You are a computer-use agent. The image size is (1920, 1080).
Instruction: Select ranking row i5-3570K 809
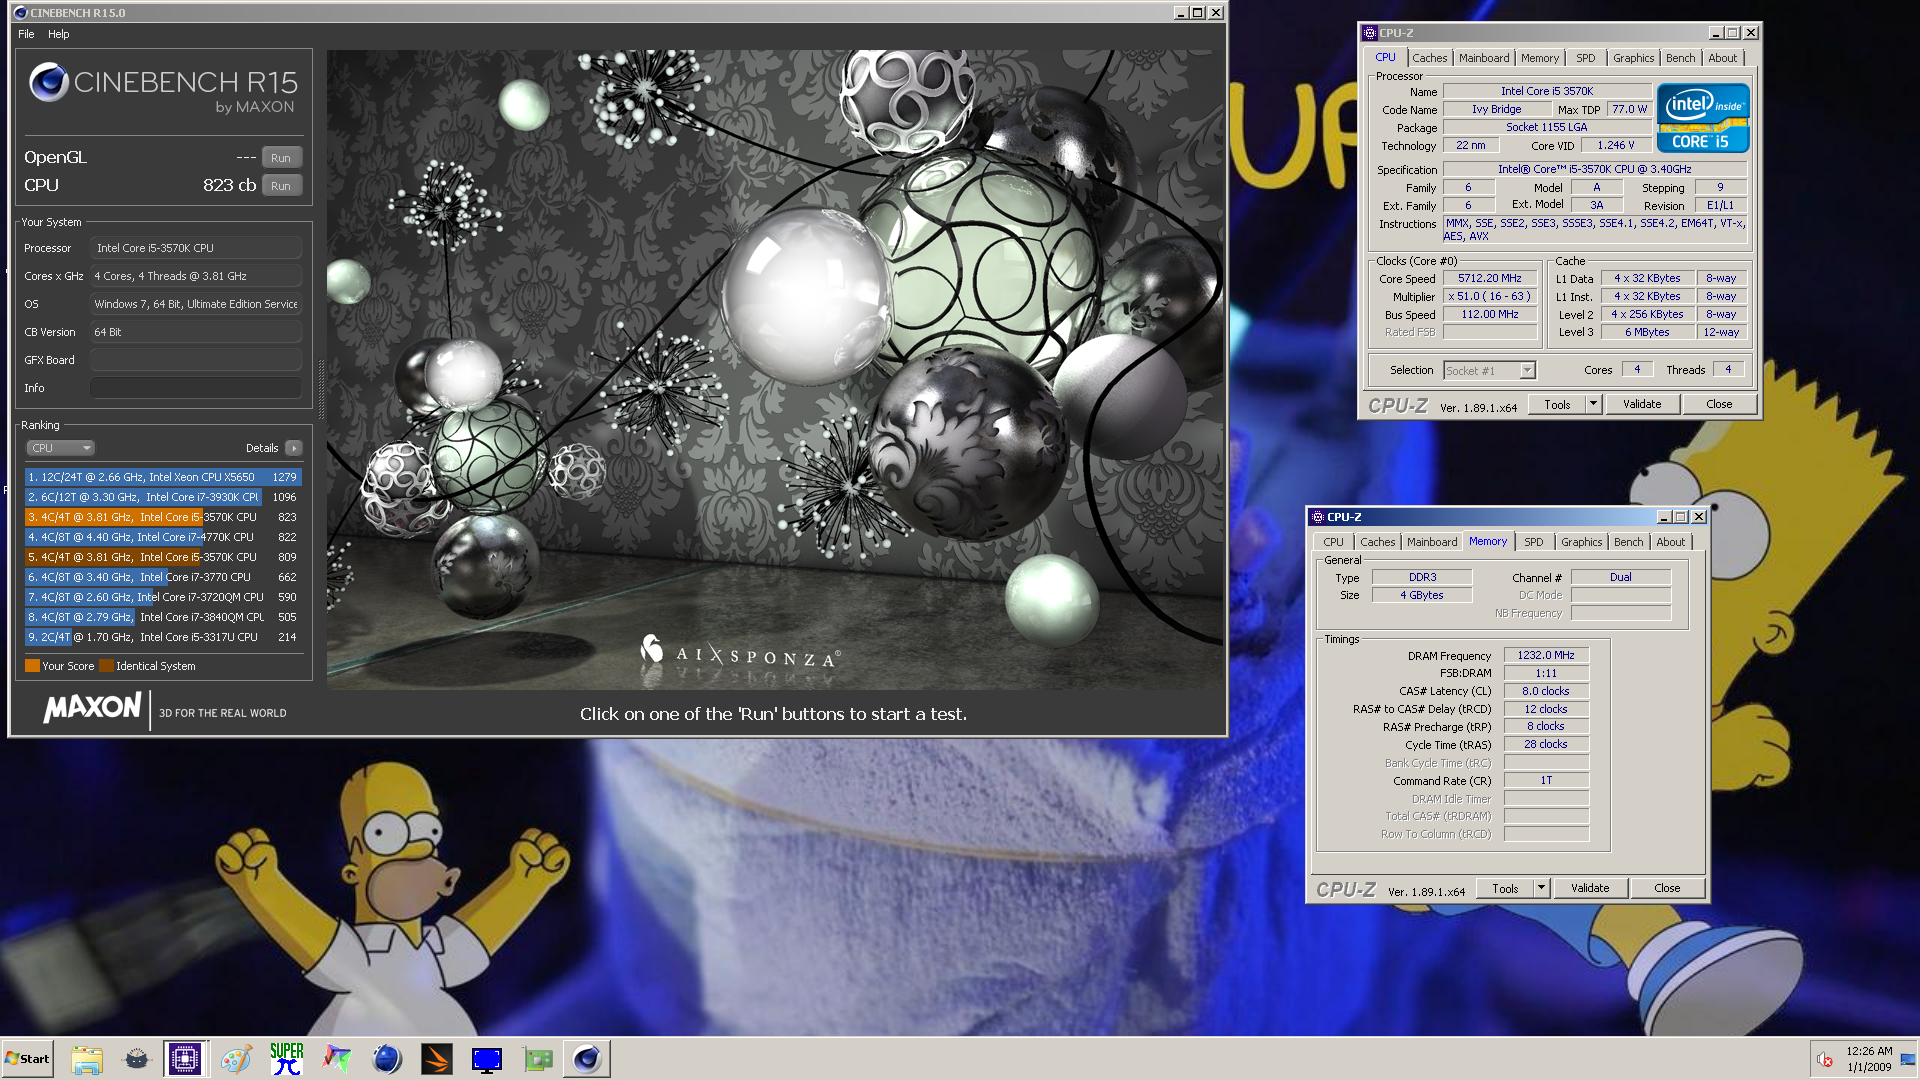(163, 557)
